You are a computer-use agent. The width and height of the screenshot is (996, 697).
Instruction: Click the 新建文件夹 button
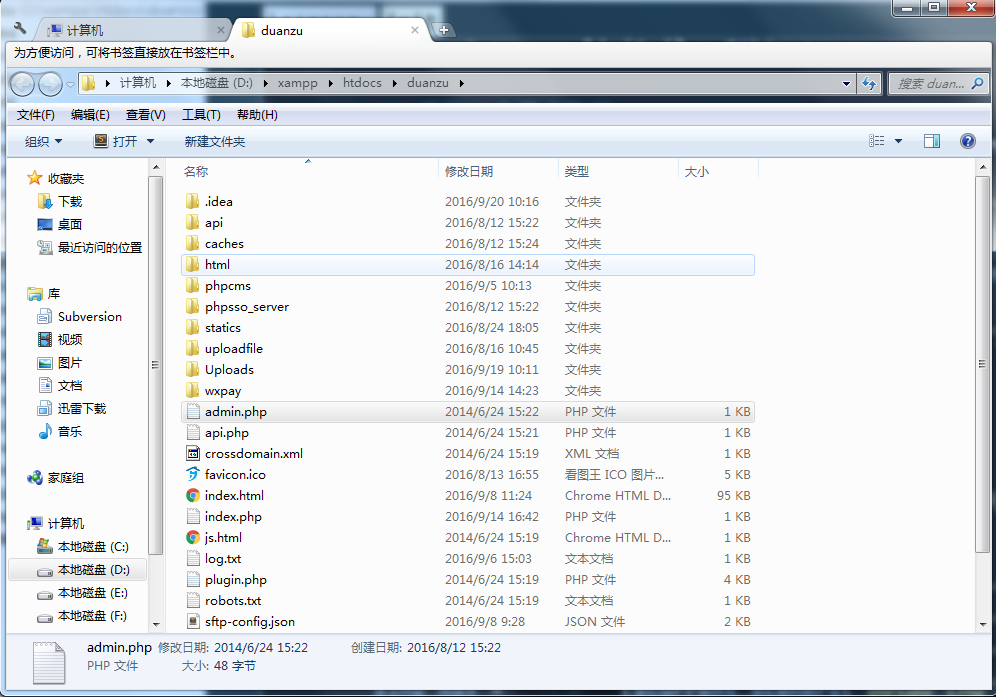tap(215, 141)
